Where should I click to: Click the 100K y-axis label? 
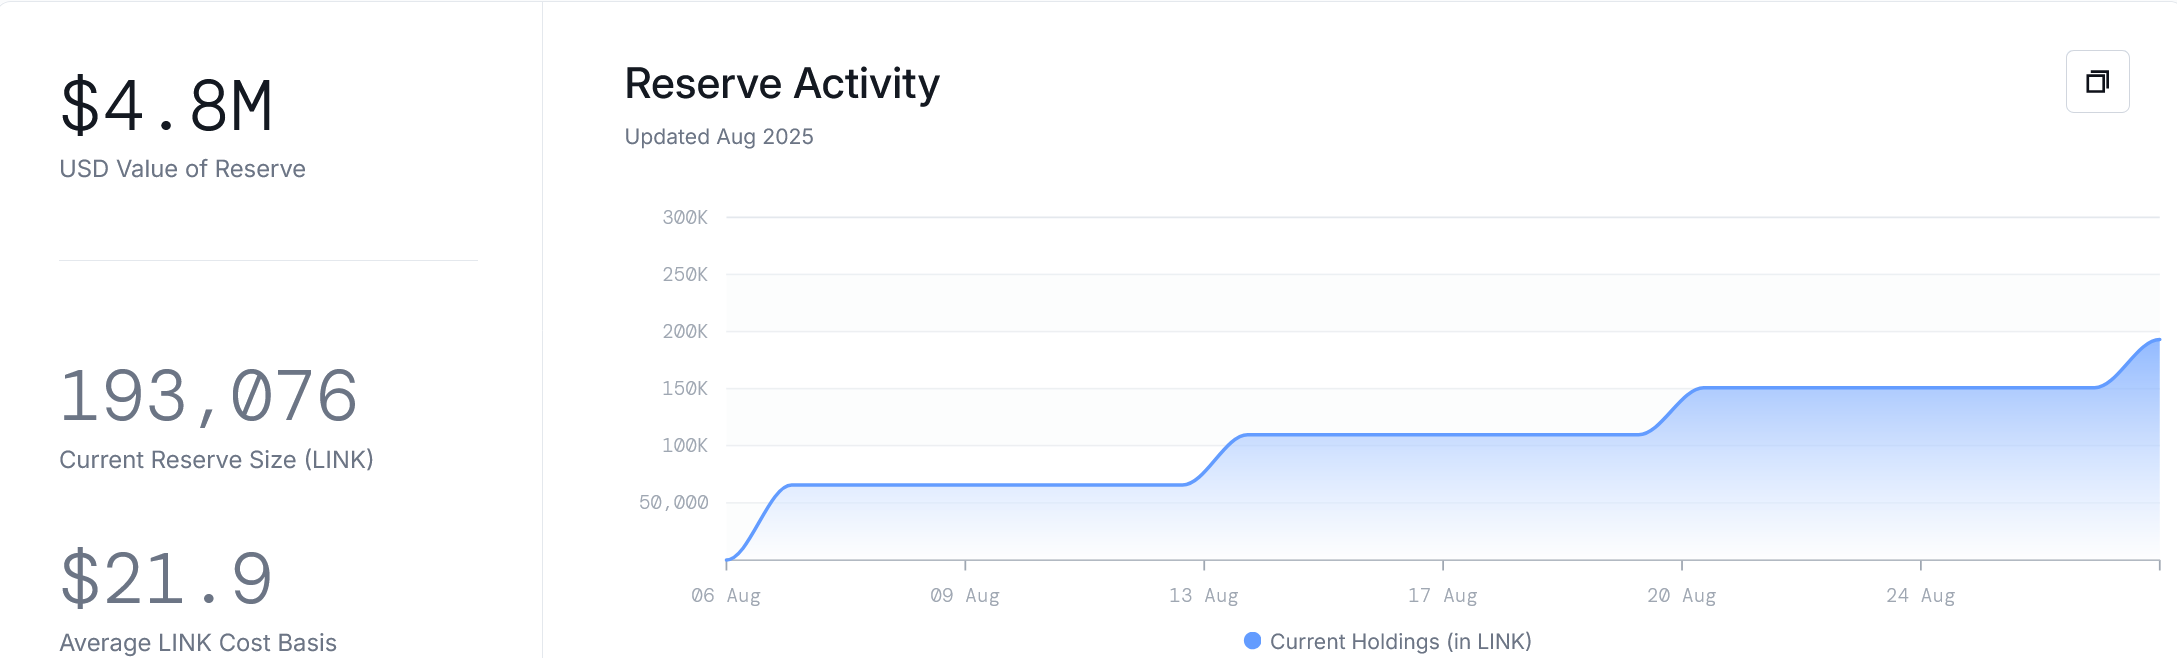685,445
